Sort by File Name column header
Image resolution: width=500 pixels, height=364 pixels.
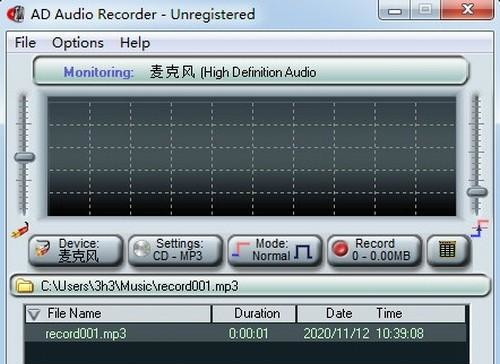[x=118, y=314]
